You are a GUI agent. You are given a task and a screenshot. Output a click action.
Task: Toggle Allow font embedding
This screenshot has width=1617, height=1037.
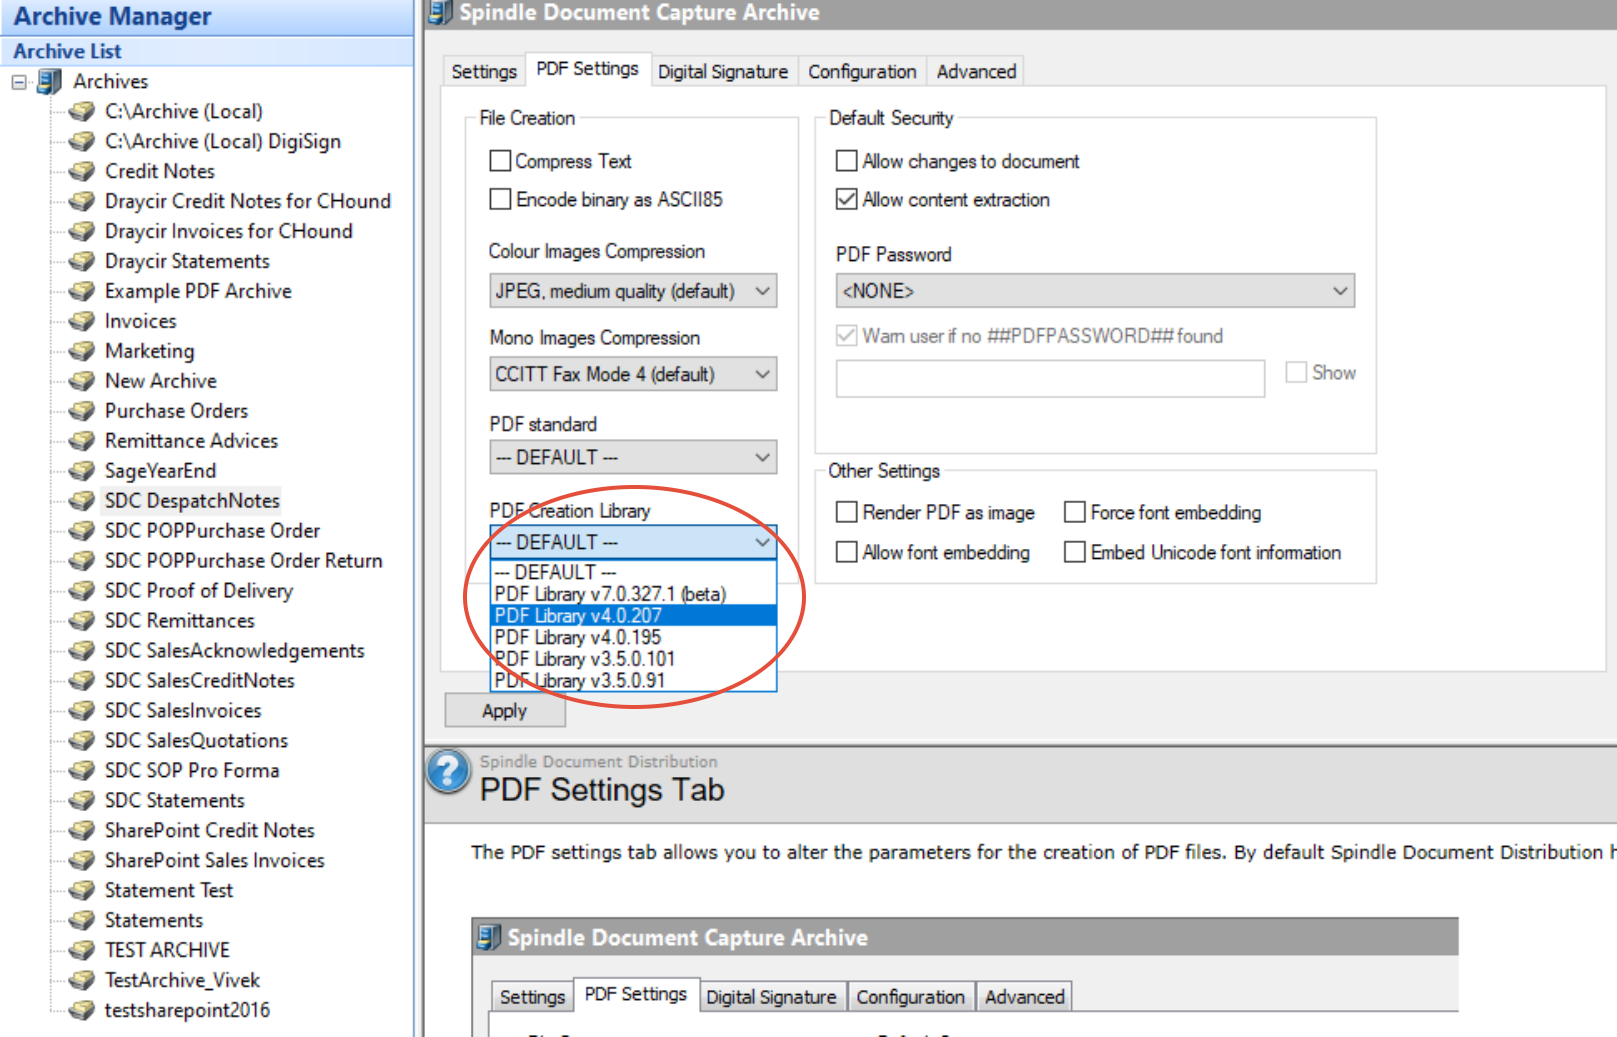point(846,552)
